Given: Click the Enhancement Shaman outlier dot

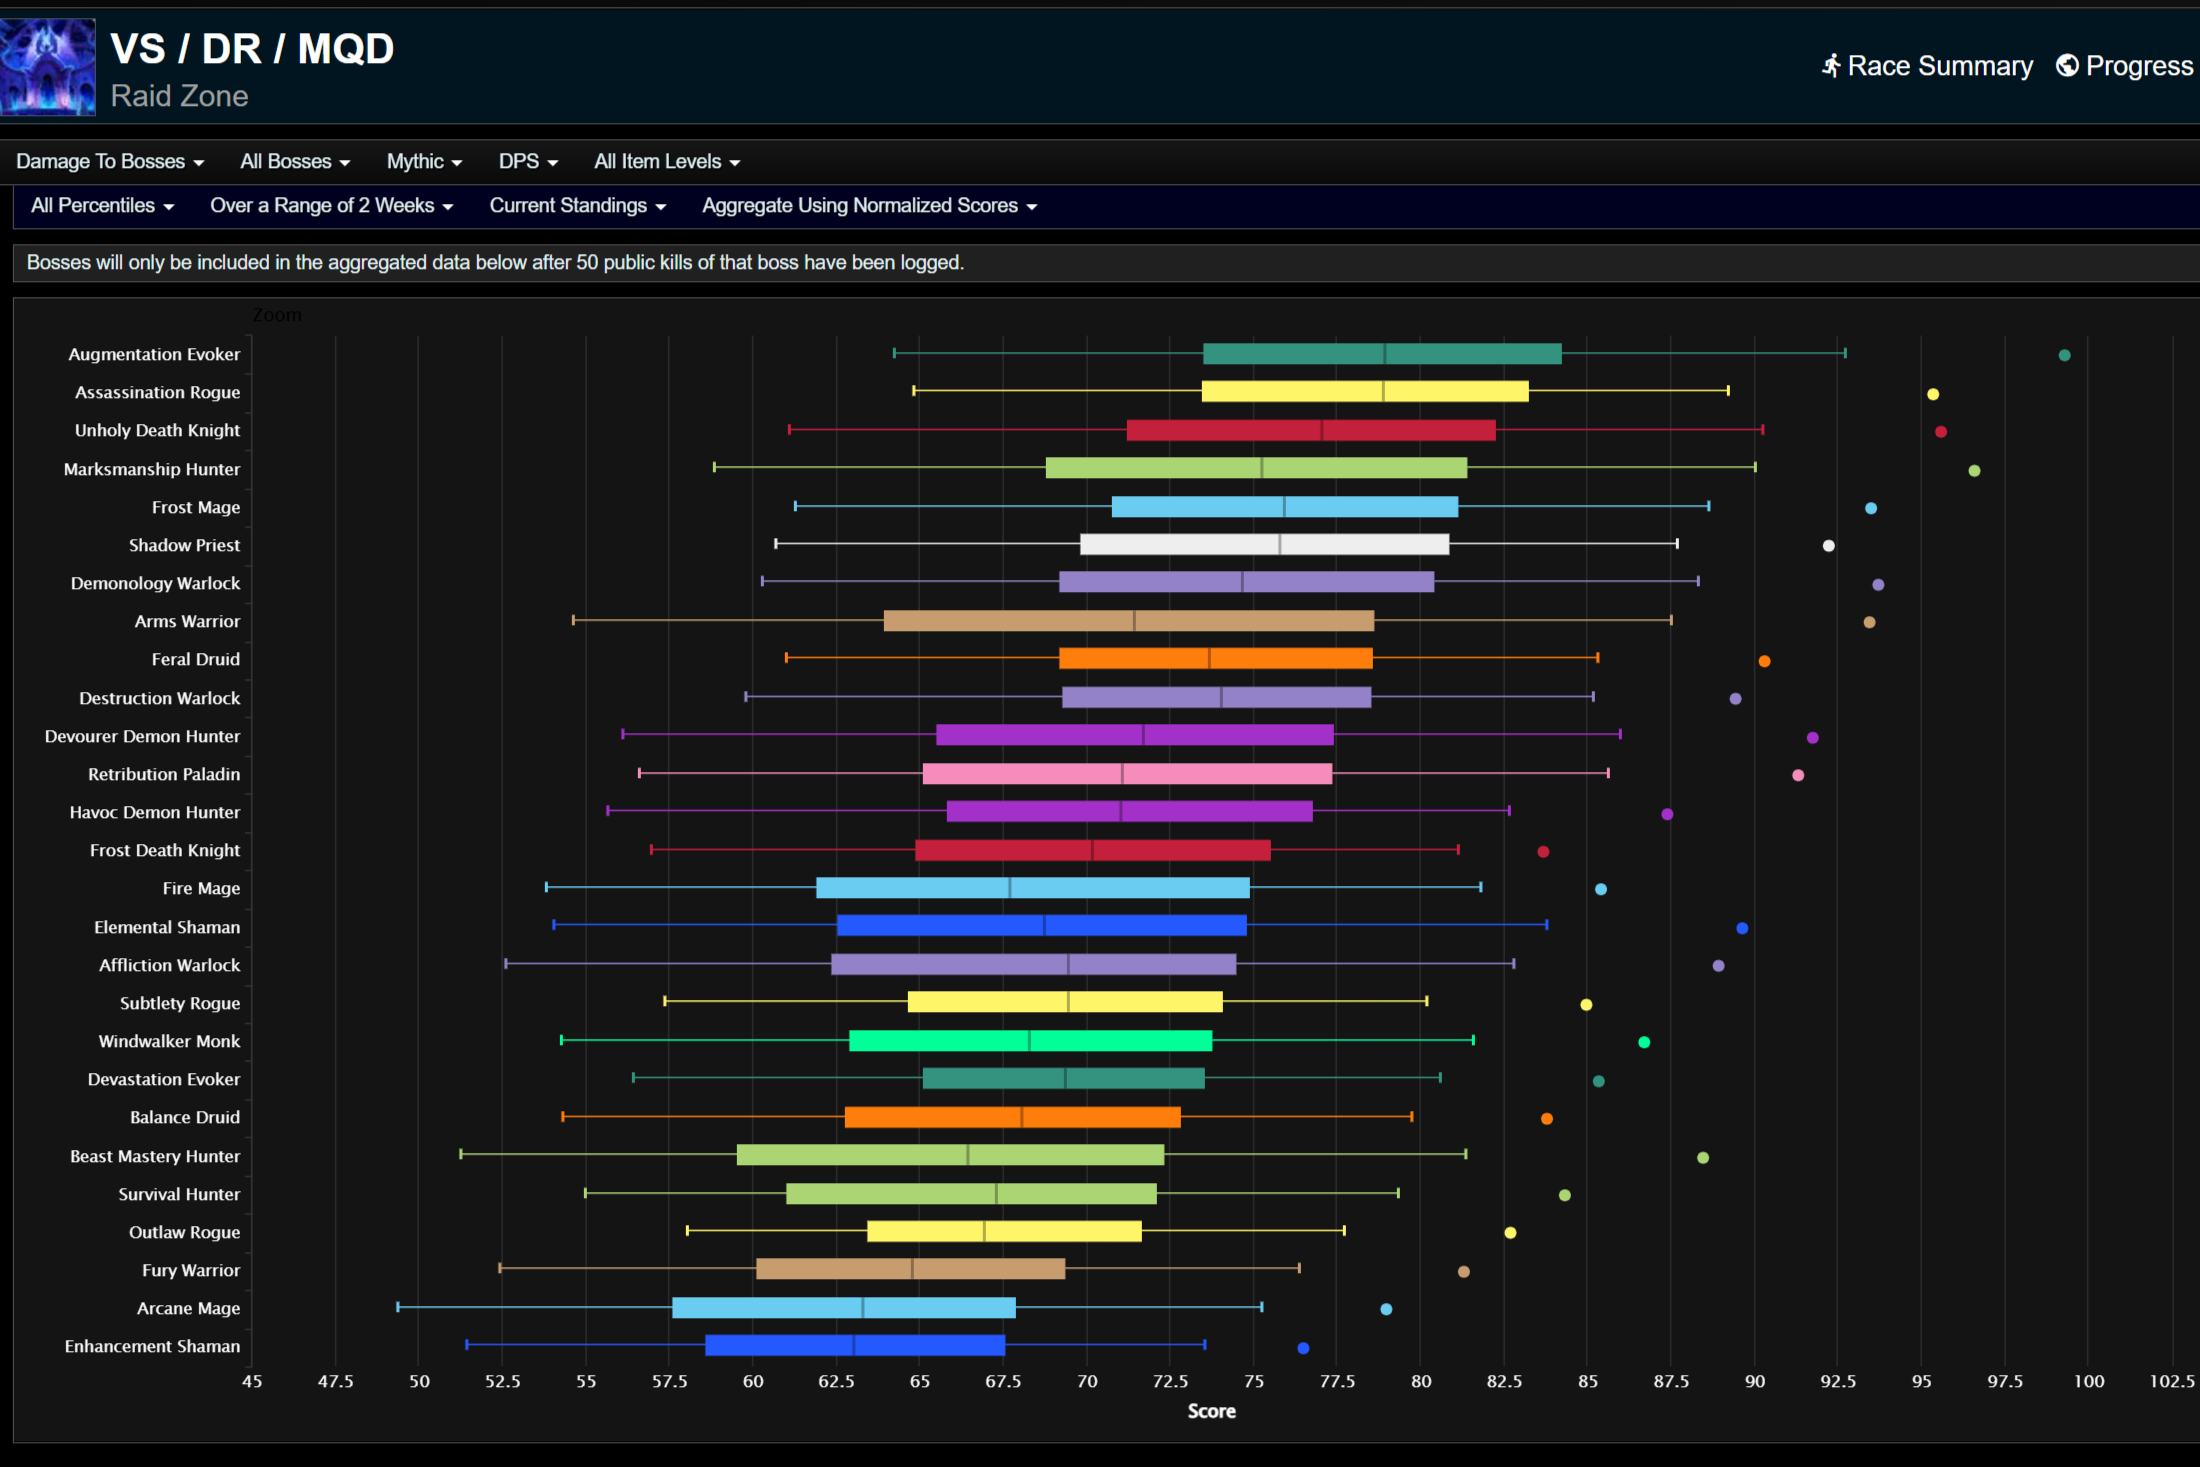Looking at the screenshot, I should pos(1303,1348).
